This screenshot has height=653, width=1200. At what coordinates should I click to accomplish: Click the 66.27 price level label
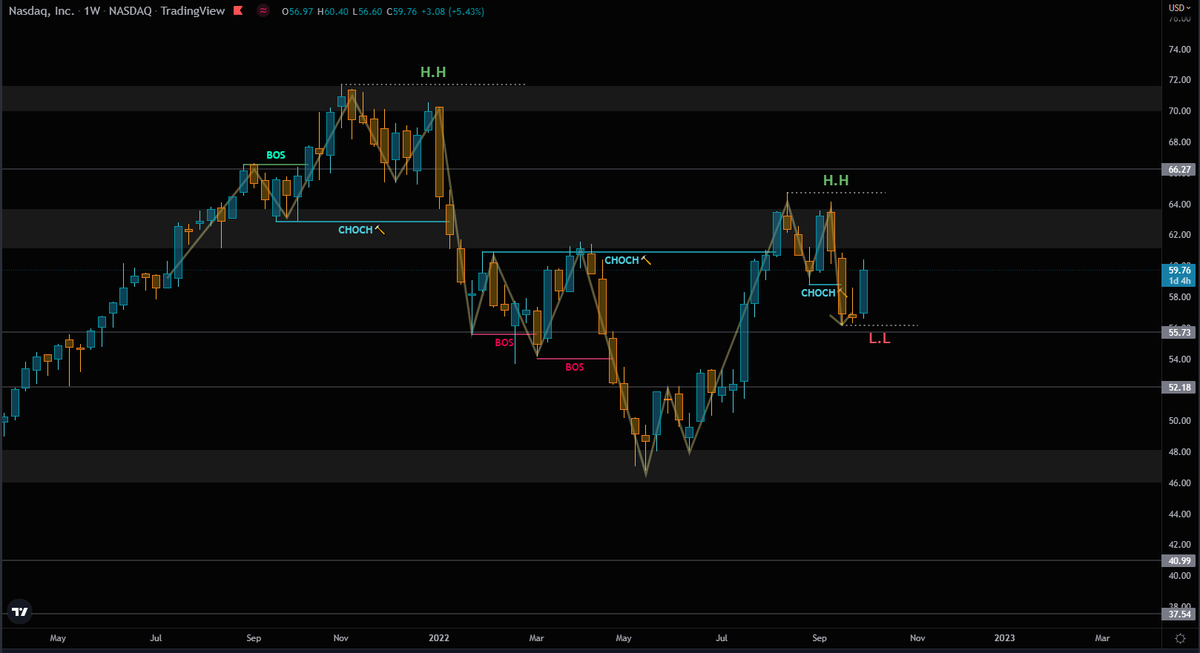(1178, 170)
